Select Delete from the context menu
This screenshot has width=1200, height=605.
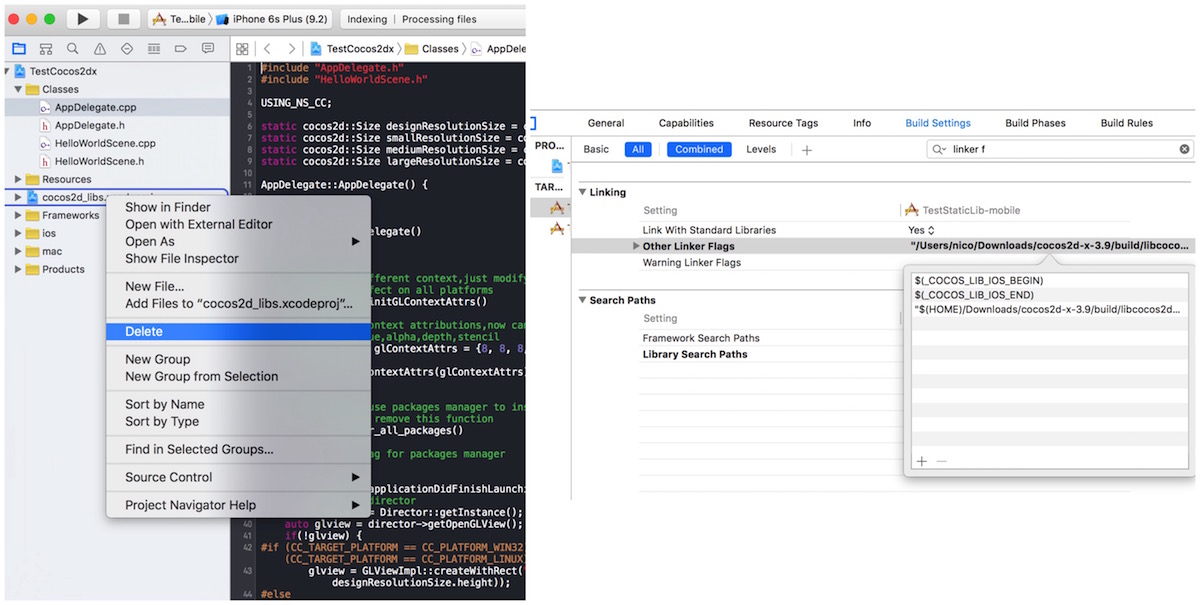click(143, 331)
